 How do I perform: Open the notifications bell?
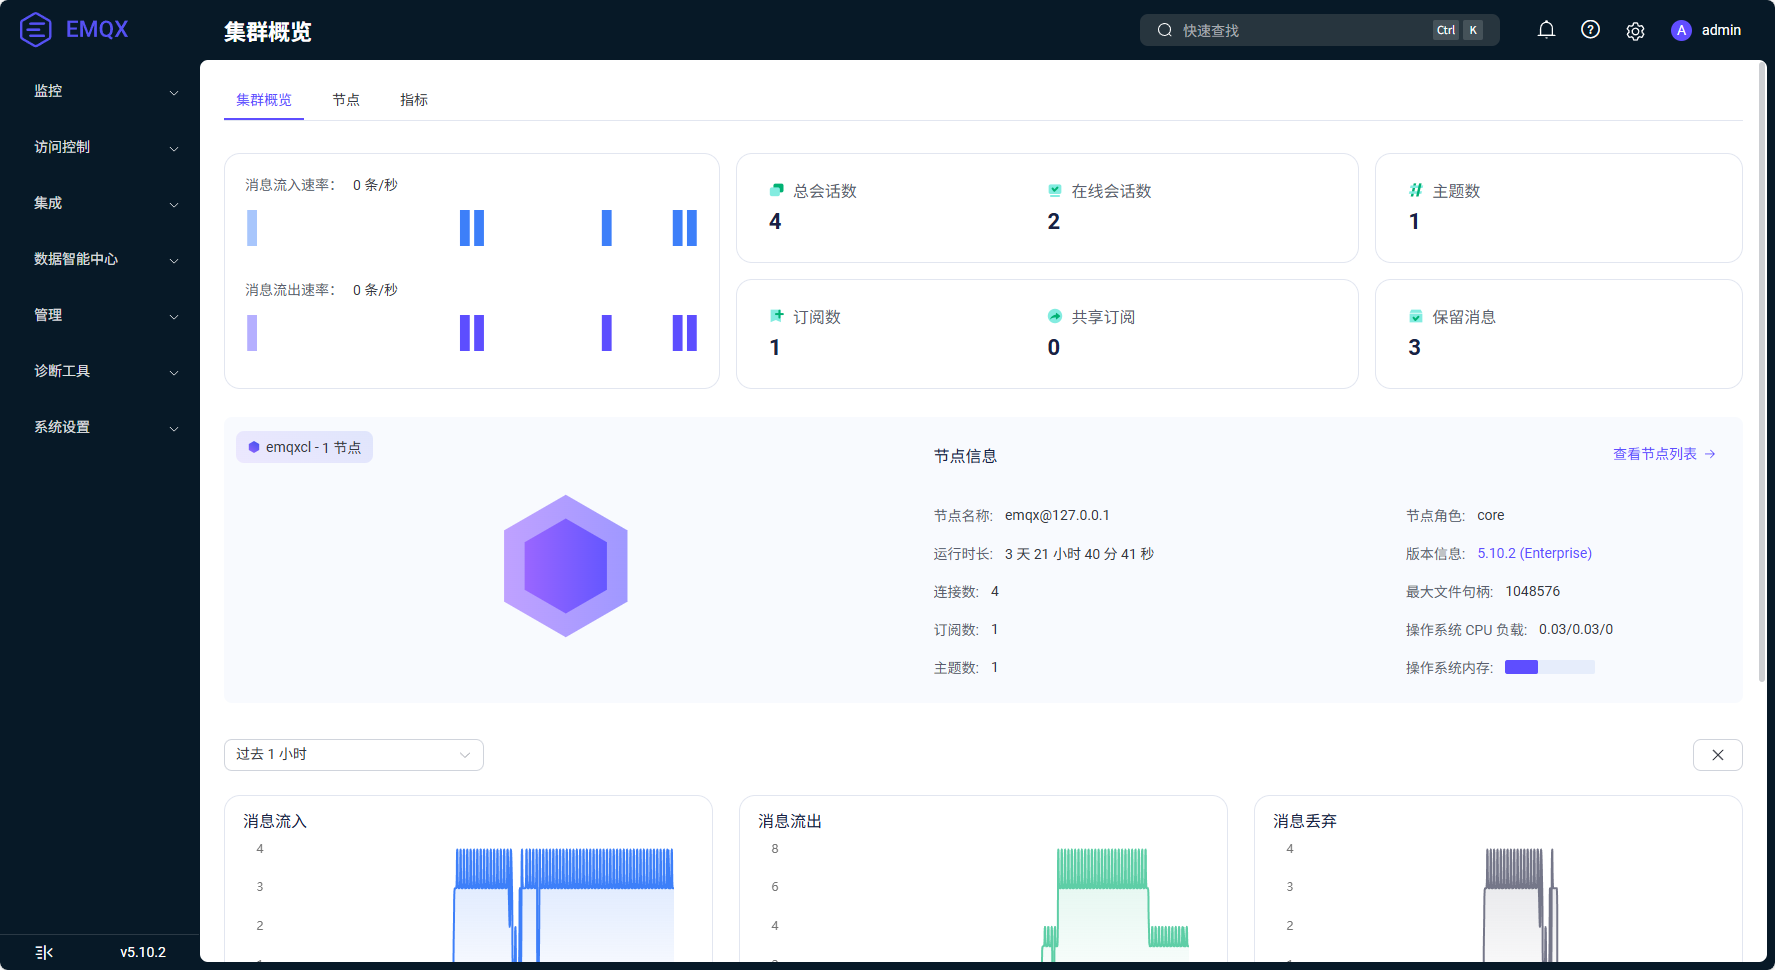(1546, 30)
